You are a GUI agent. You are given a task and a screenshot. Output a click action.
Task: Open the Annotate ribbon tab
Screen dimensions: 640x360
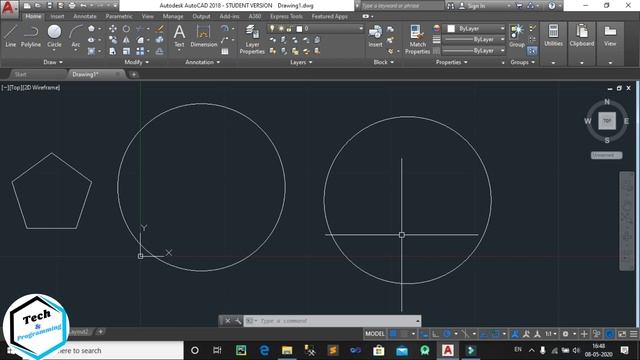(85, 16)
